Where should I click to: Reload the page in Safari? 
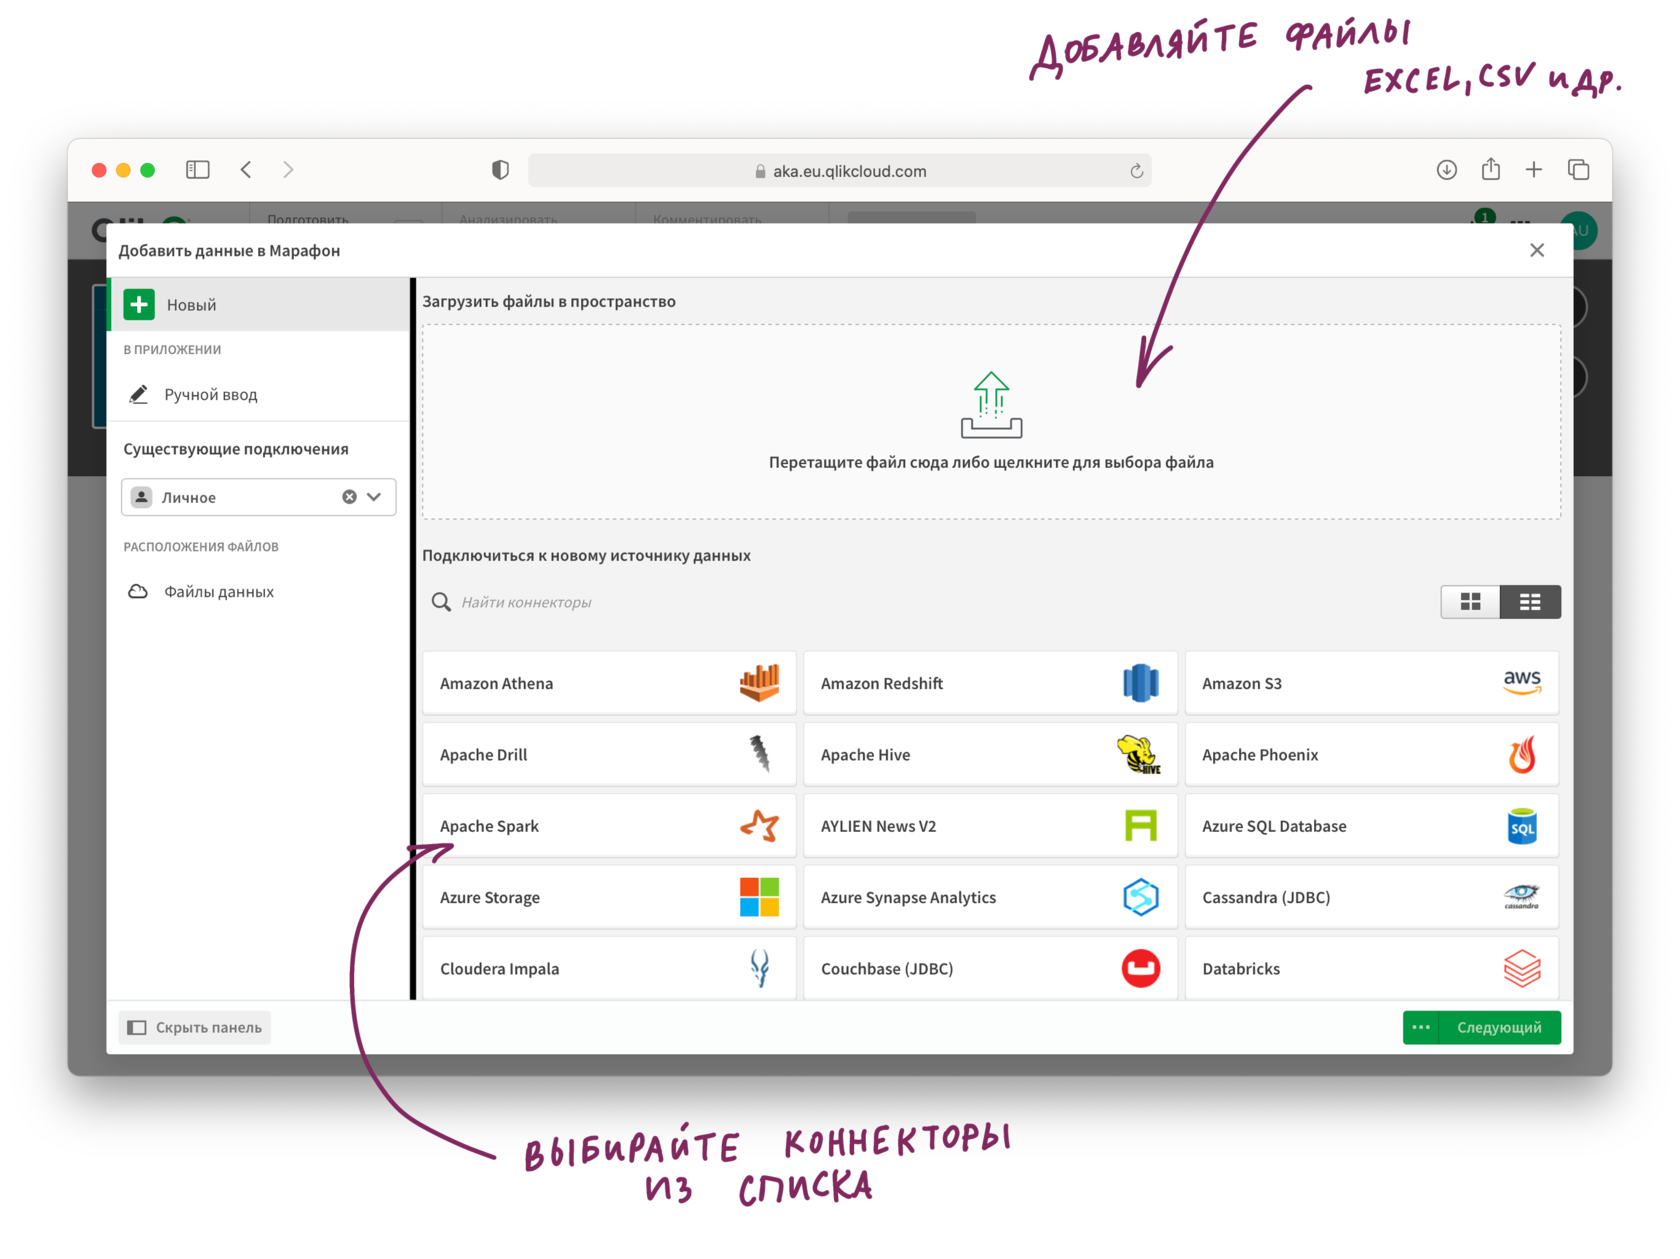point(1137,171)
